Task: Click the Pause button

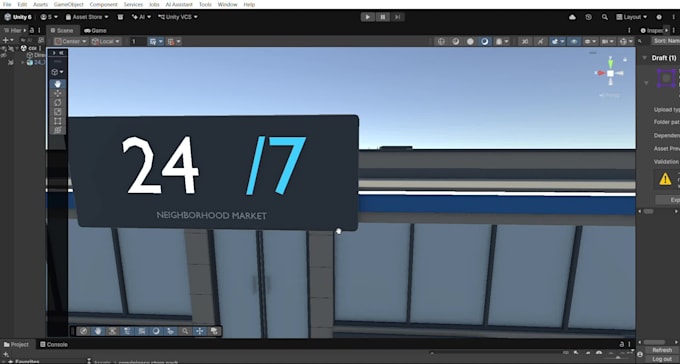Action: [382, 17]
